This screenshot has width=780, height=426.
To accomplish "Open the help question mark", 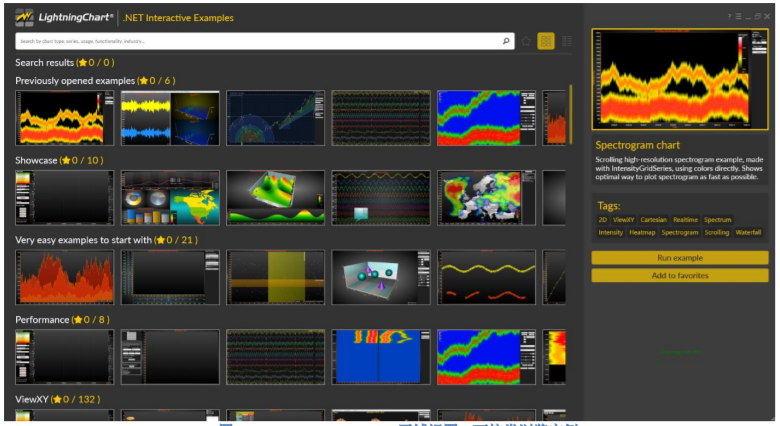I will (729, 16).
